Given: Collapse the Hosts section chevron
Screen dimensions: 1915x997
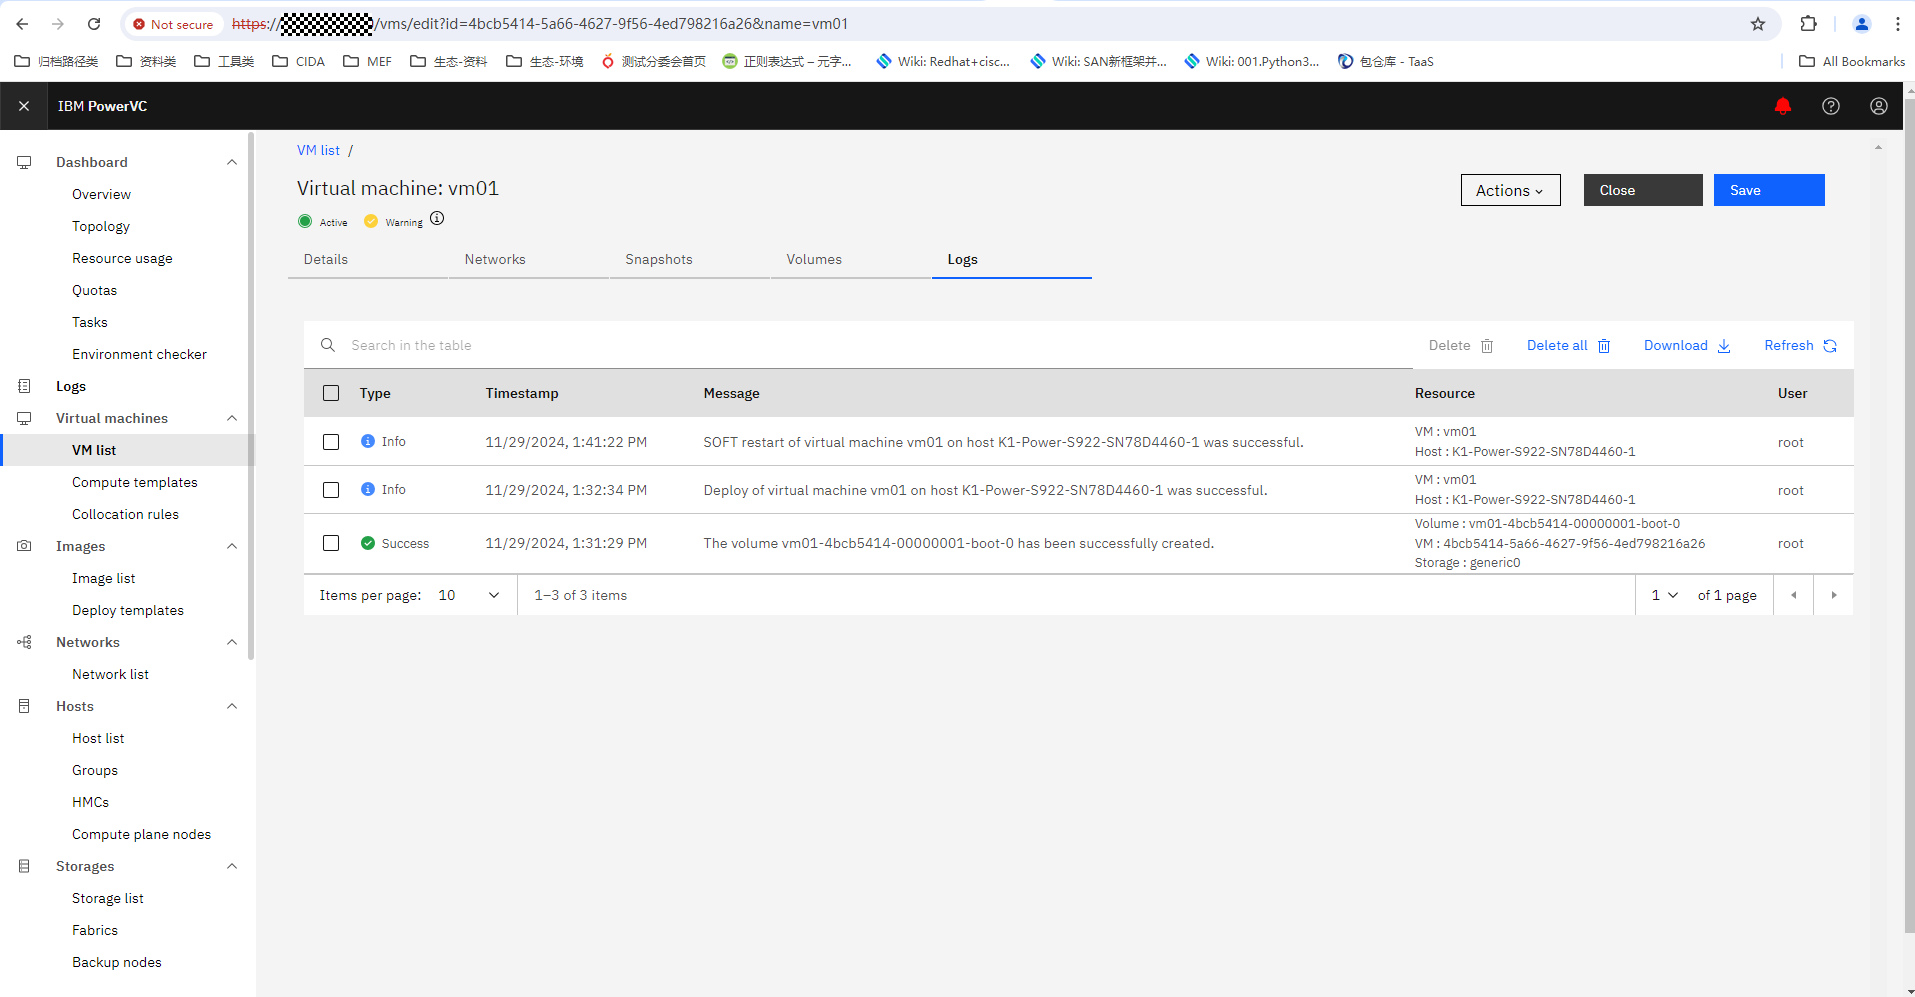Looking at the screenshot, I should click(232, 706).
